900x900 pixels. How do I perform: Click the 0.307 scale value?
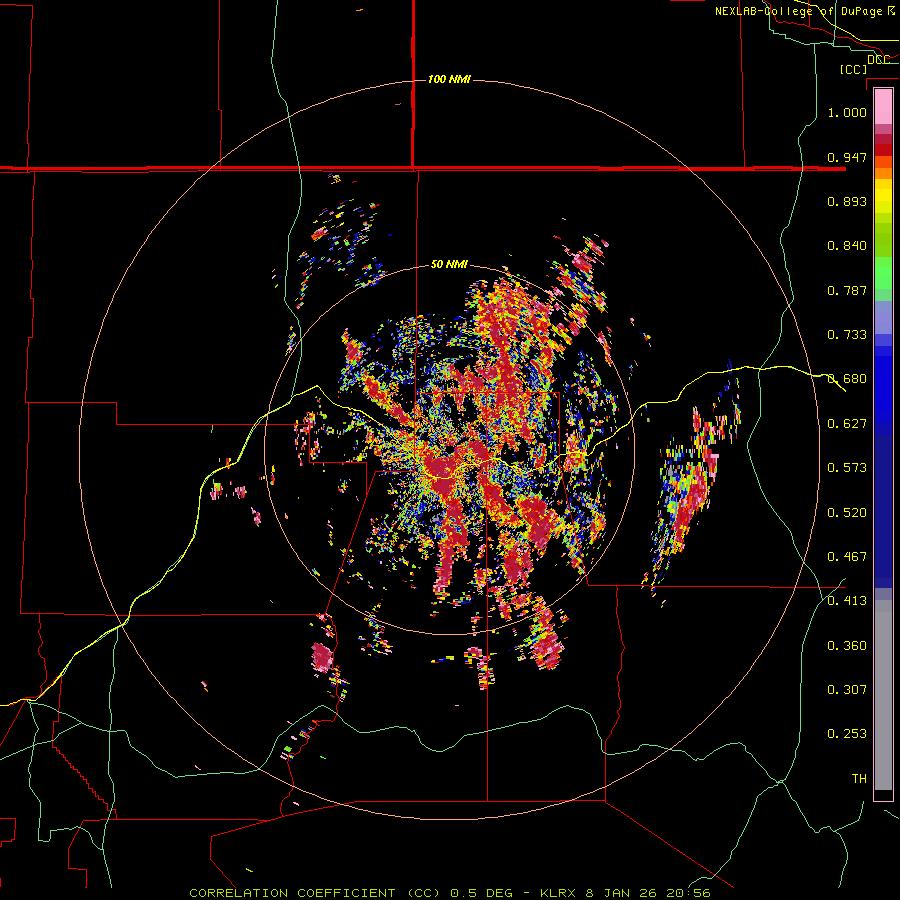847,690
